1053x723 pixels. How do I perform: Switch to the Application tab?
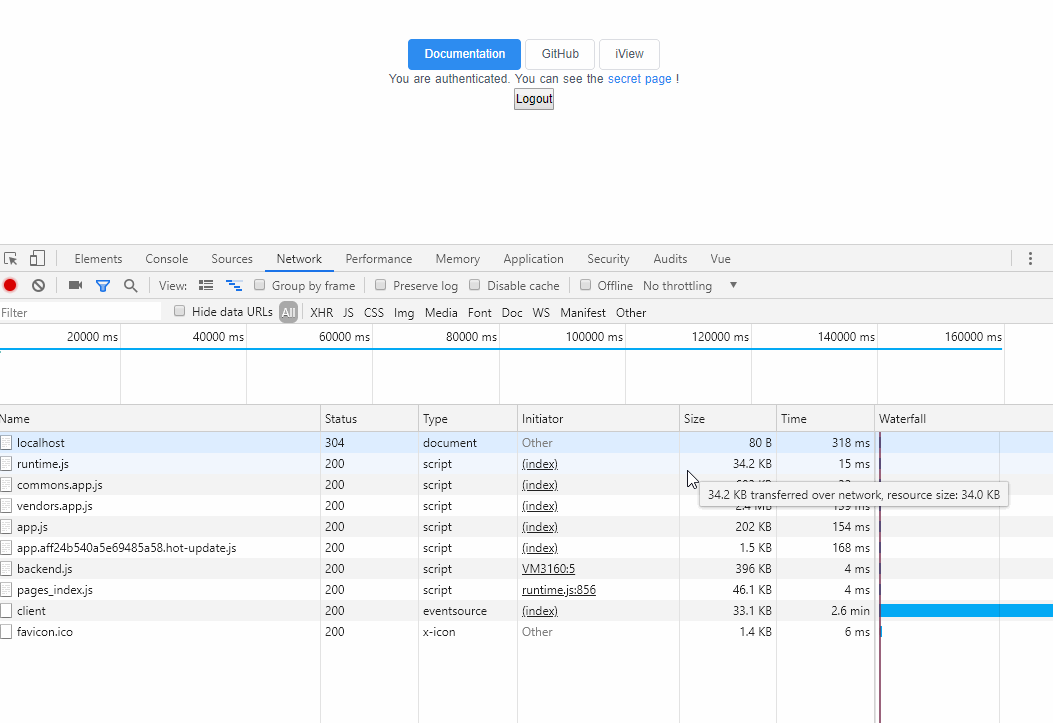click(533, 258)
